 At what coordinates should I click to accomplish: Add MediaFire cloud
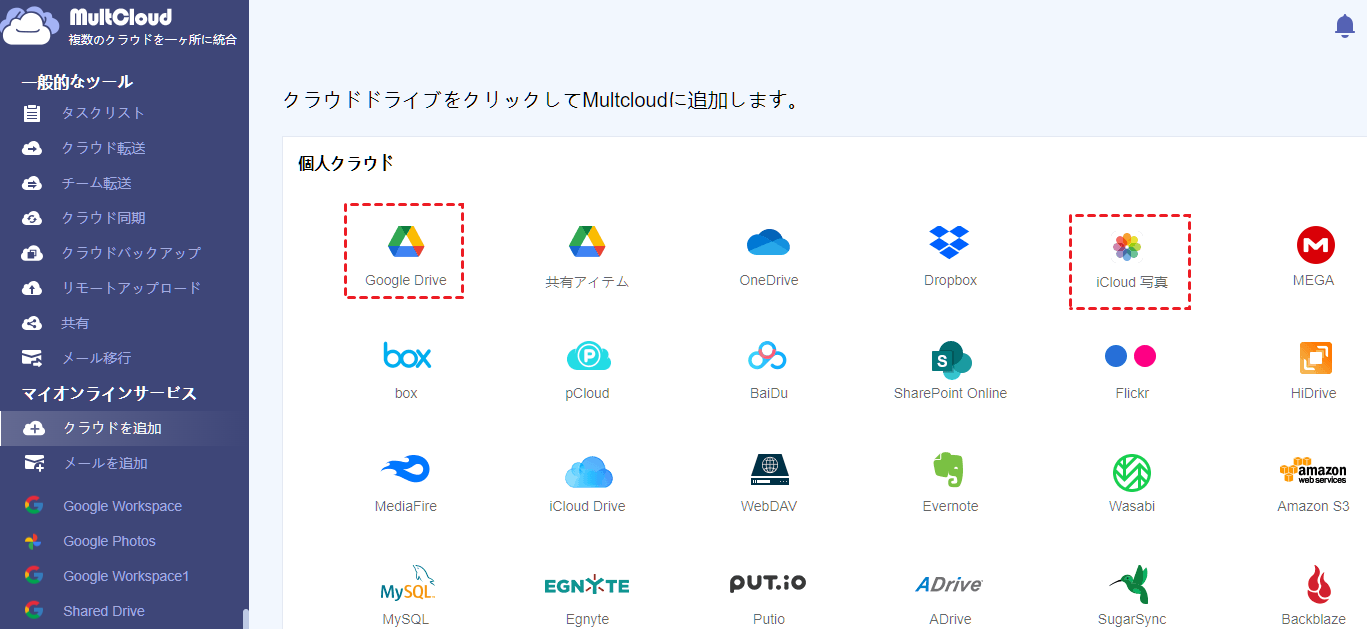406,483
